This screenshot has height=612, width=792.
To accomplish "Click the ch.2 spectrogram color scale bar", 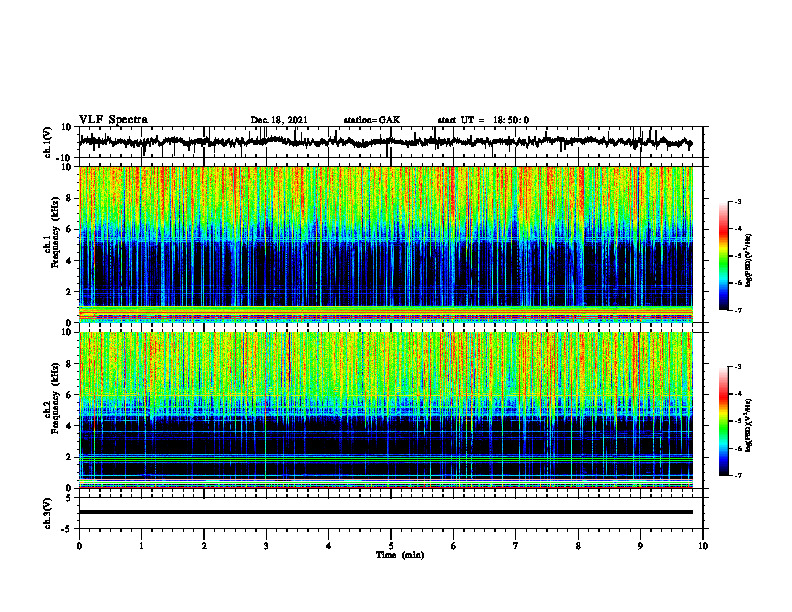I will (x=723, y=421).
